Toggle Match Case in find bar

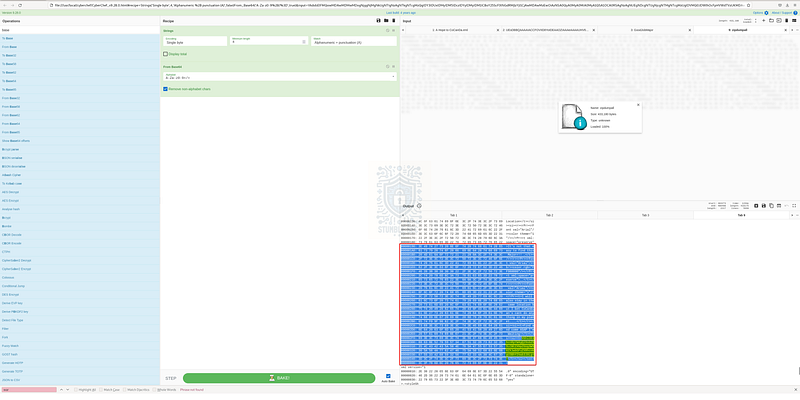[x=101, y=389]
